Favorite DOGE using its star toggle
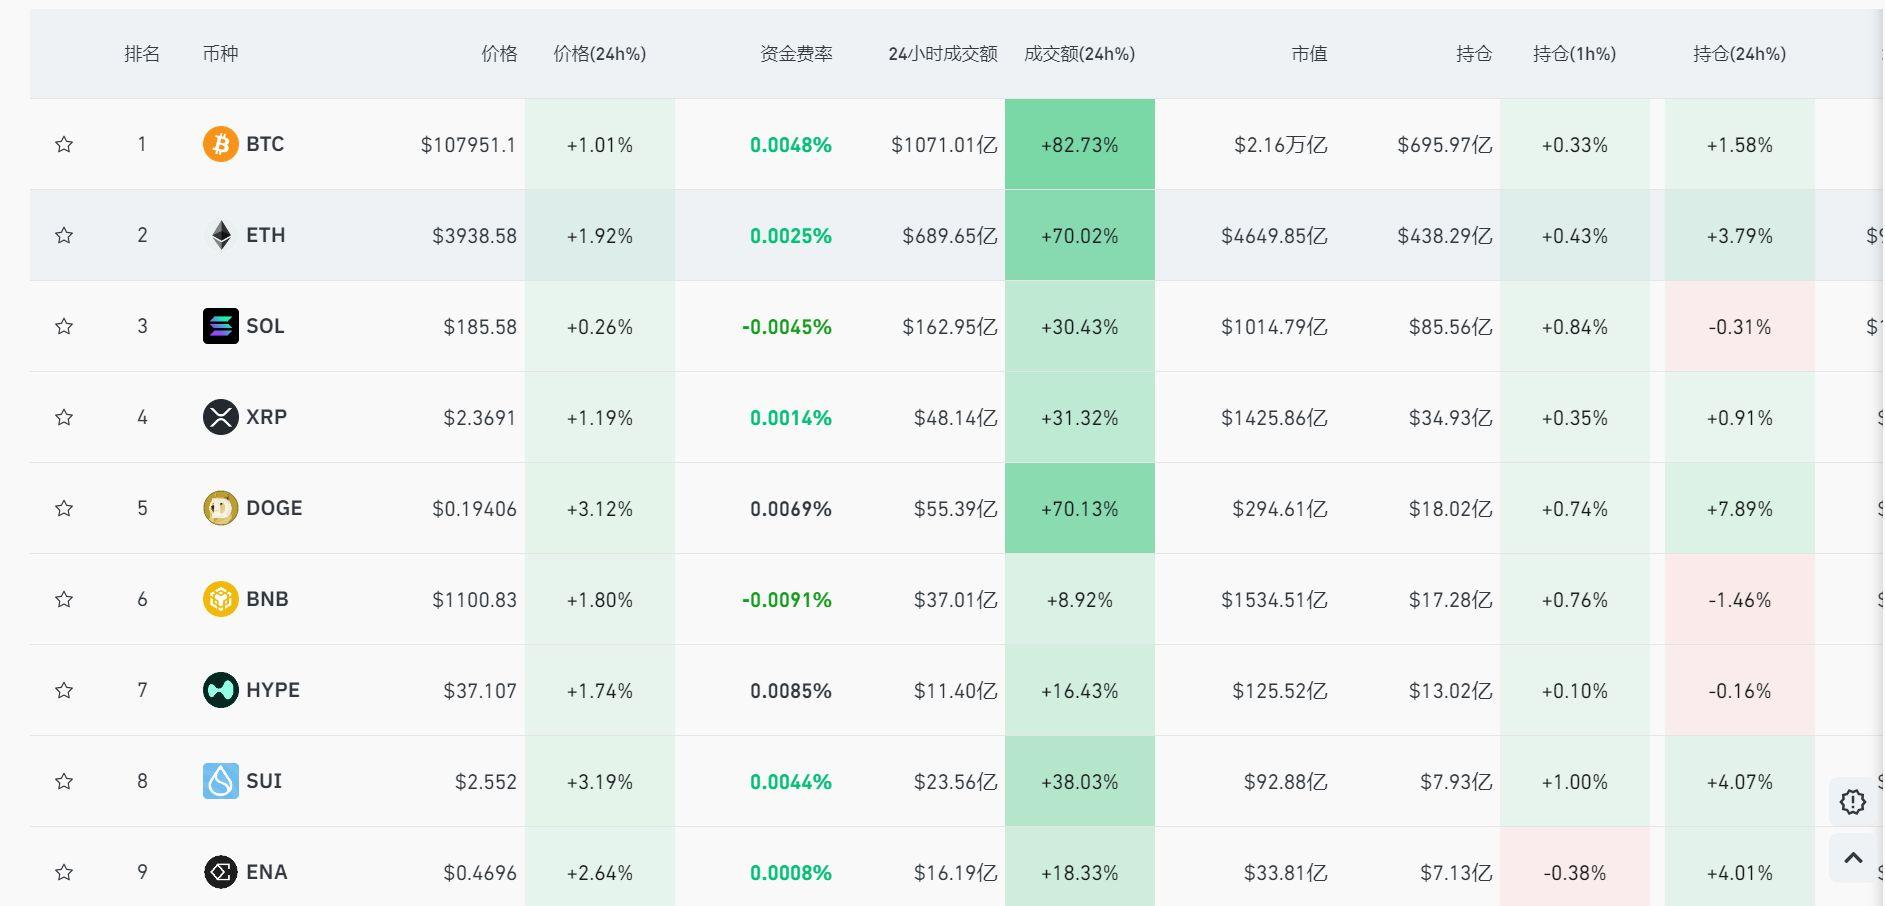Screen dimensions: 1885x906 64,508
